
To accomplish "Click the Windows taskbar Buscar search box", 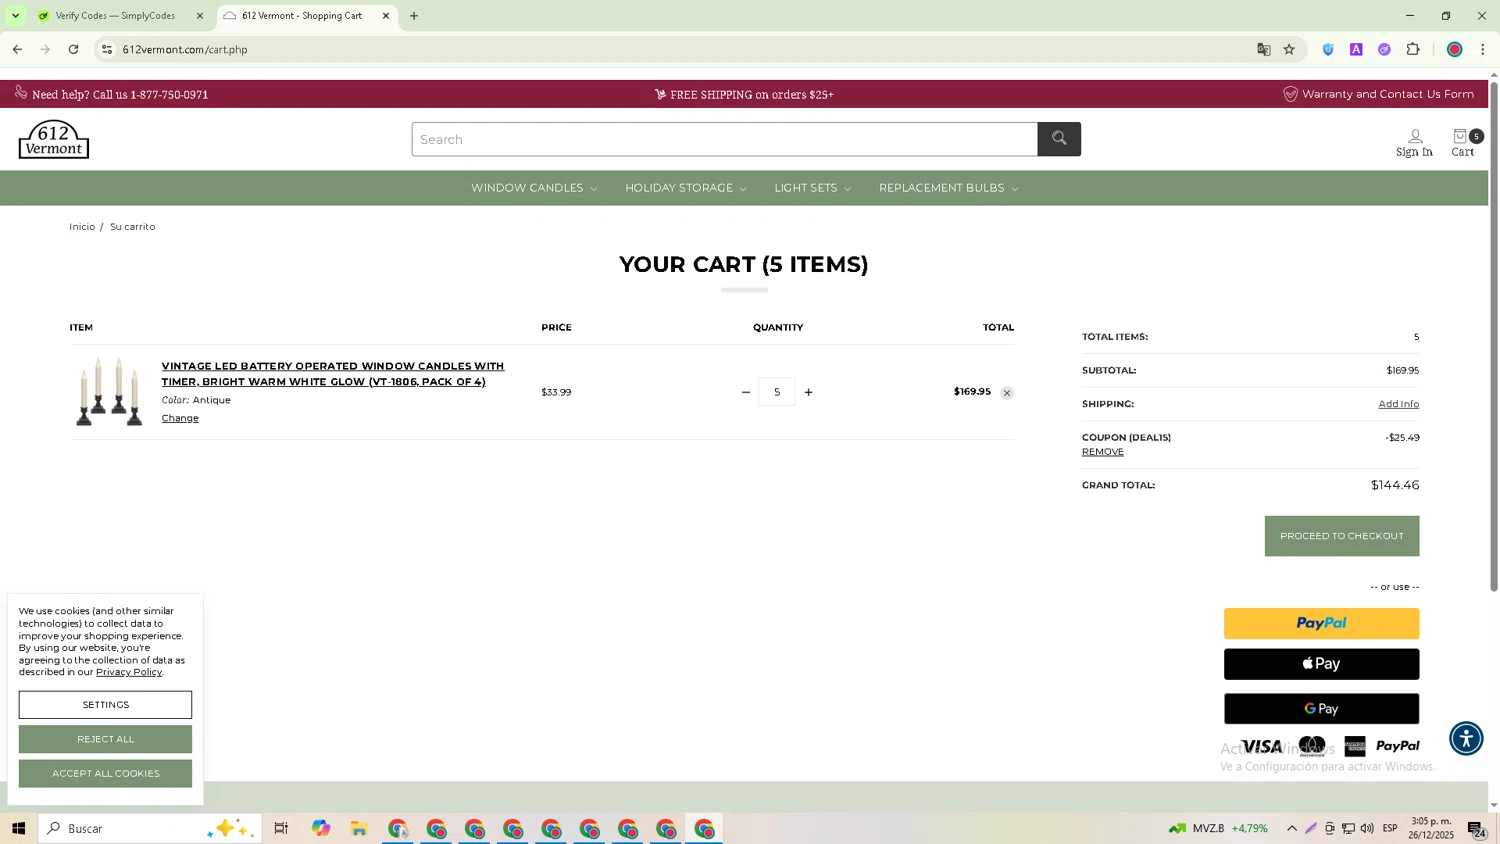I will pyautogui.click(x=150, y=829).
